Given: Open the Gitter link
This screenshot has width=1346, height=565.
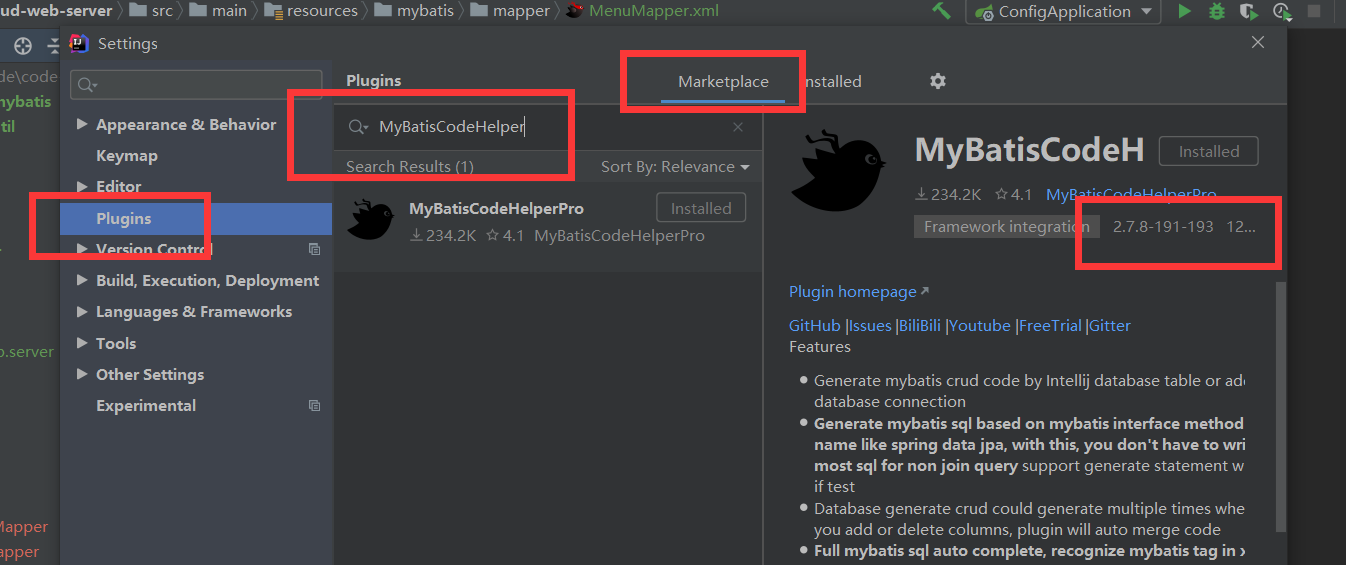Looking at the screenshot, I should tap(1110, 326).
